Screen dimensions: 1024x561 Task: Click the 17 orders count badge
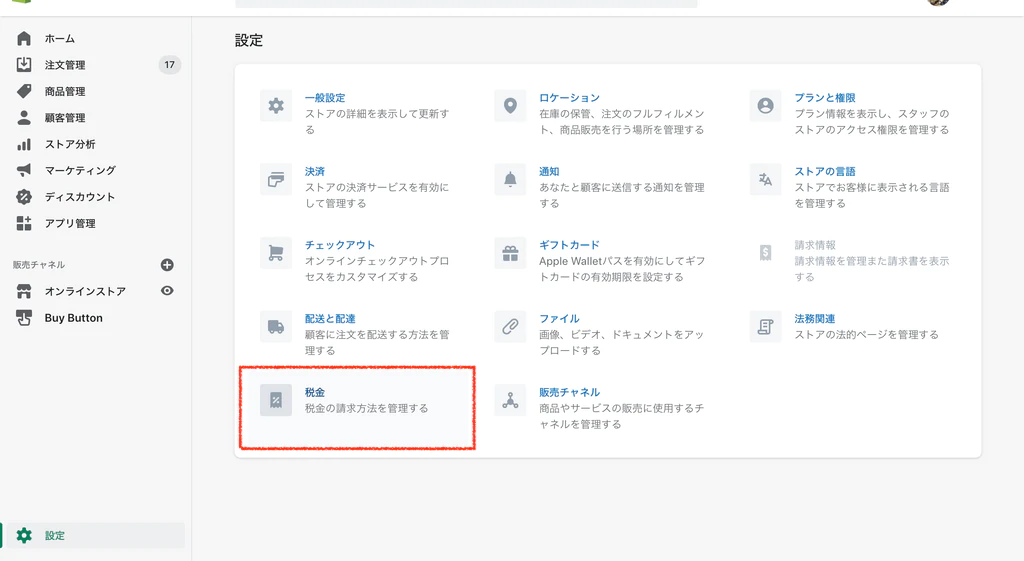coord(170,65)
